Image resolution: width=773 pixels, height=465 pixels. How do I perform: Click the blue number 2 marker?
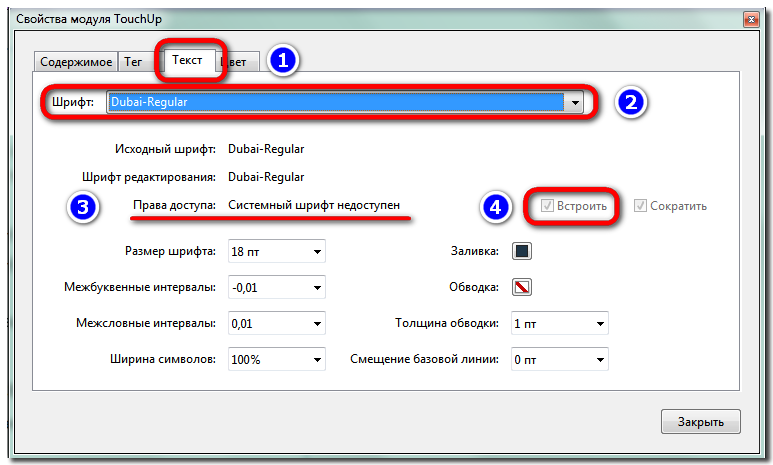(631, 102)
